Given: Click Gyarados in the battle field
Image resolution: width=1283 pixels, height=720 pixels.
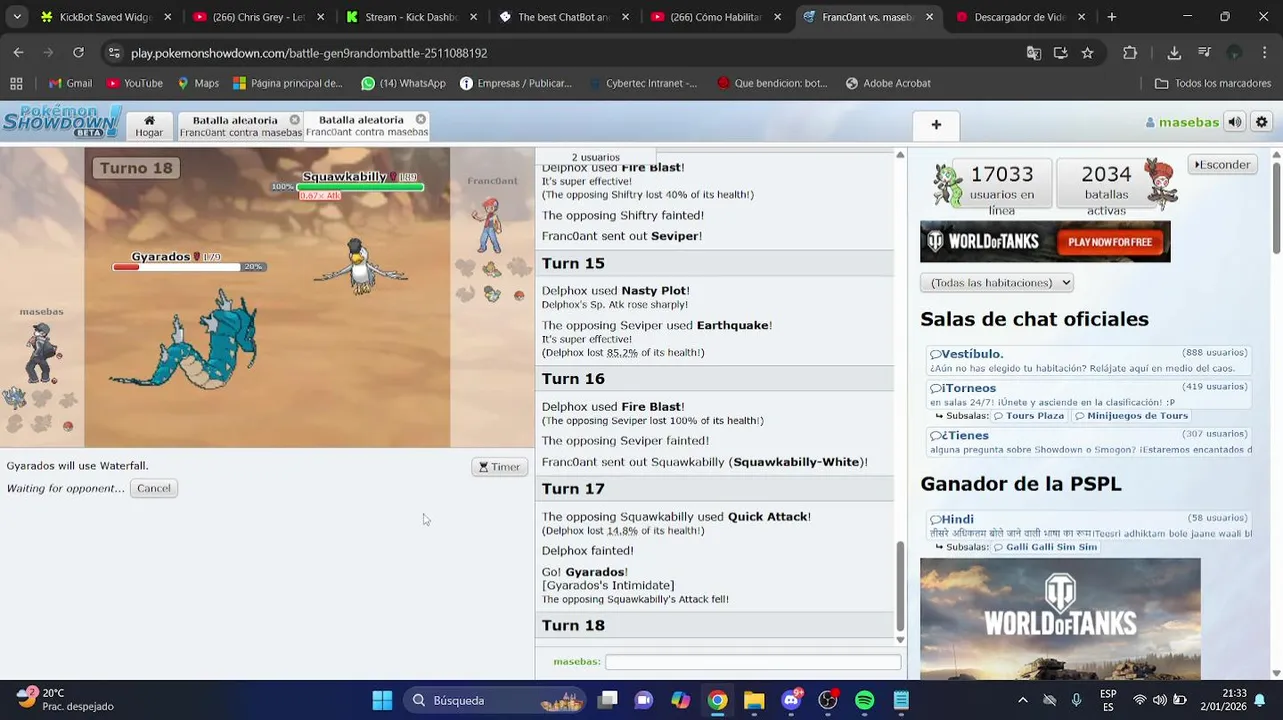Looking at the screenshot, I should pos(185,340).
